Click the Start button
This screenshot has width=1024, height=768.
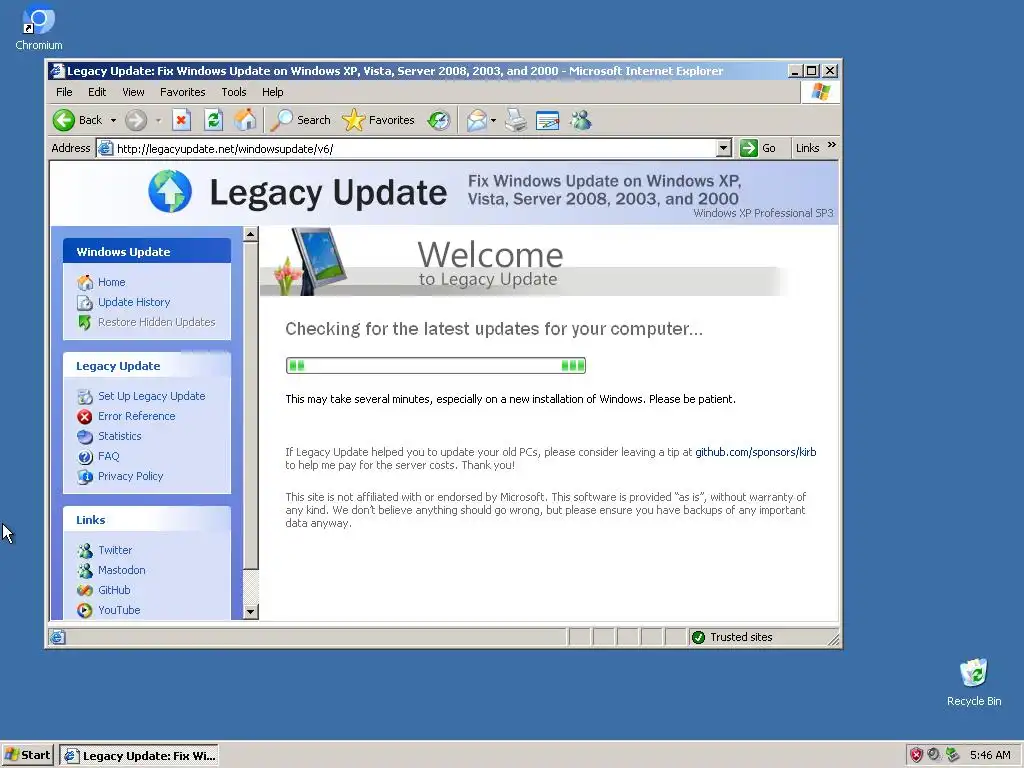point(27,755)
